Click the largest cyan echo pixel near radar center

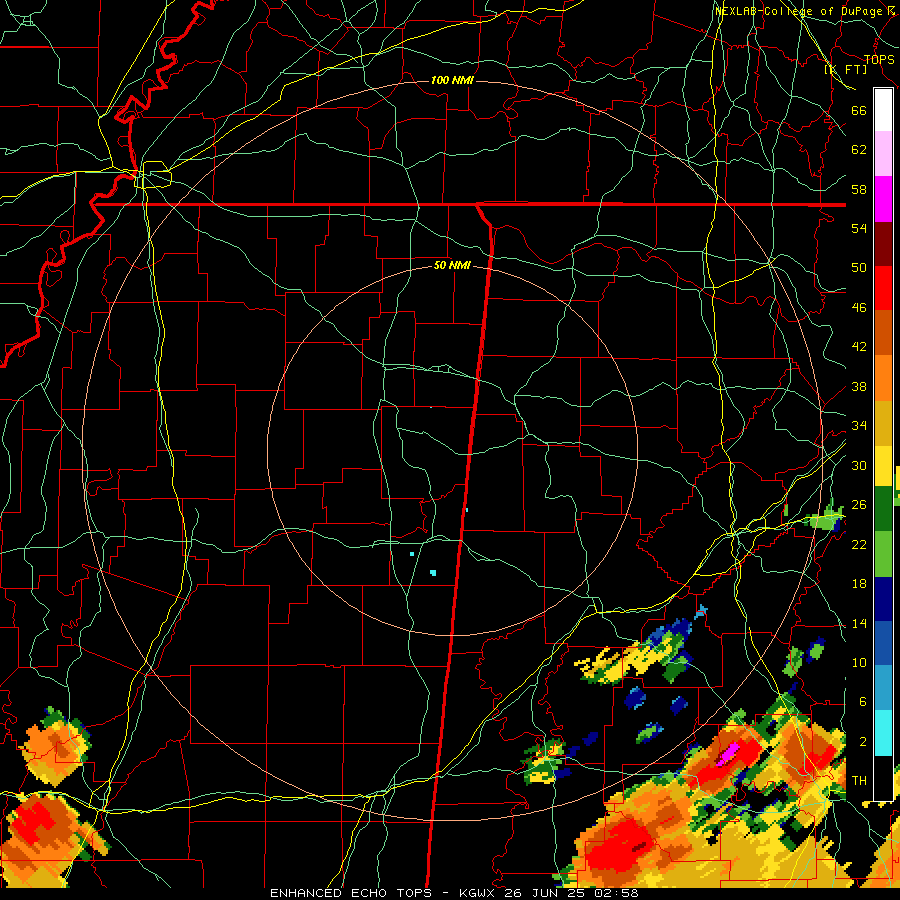tap(433, 573)
